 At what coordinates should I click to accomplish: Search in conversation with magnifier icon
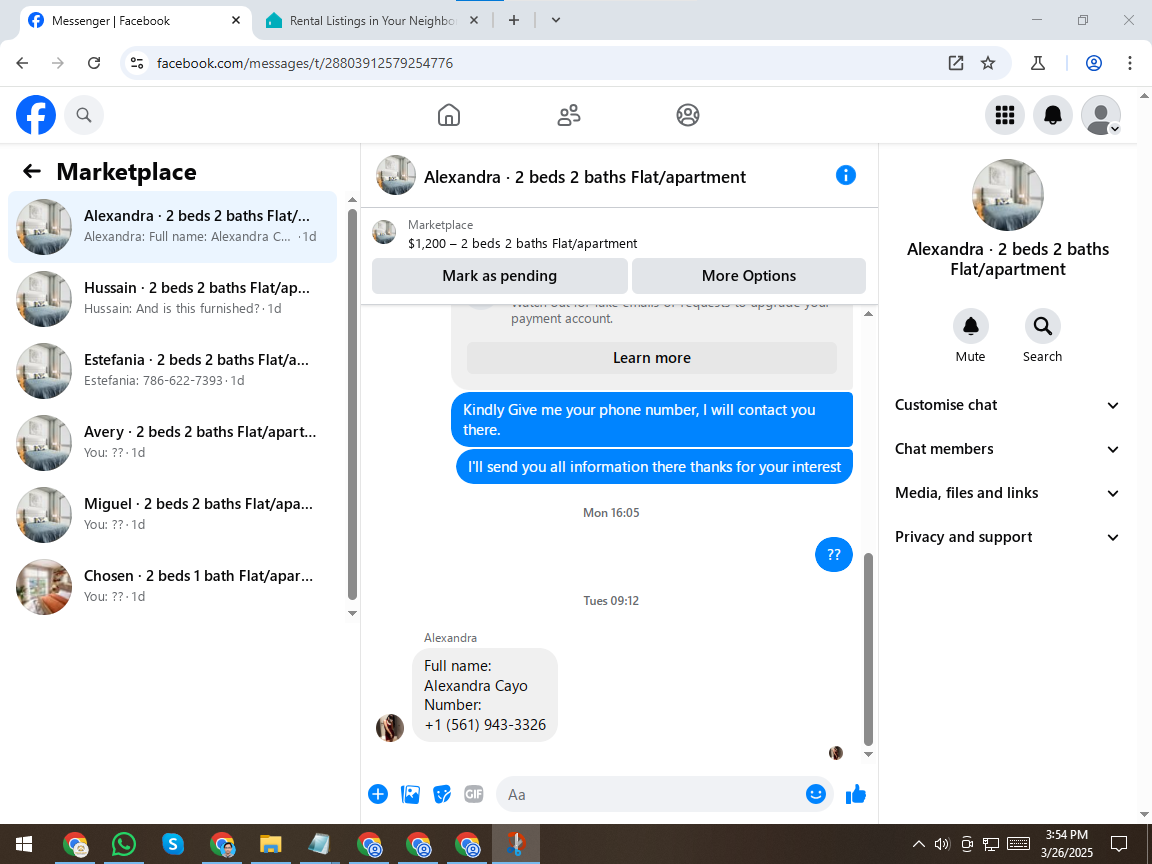(x=1043, y=326)
